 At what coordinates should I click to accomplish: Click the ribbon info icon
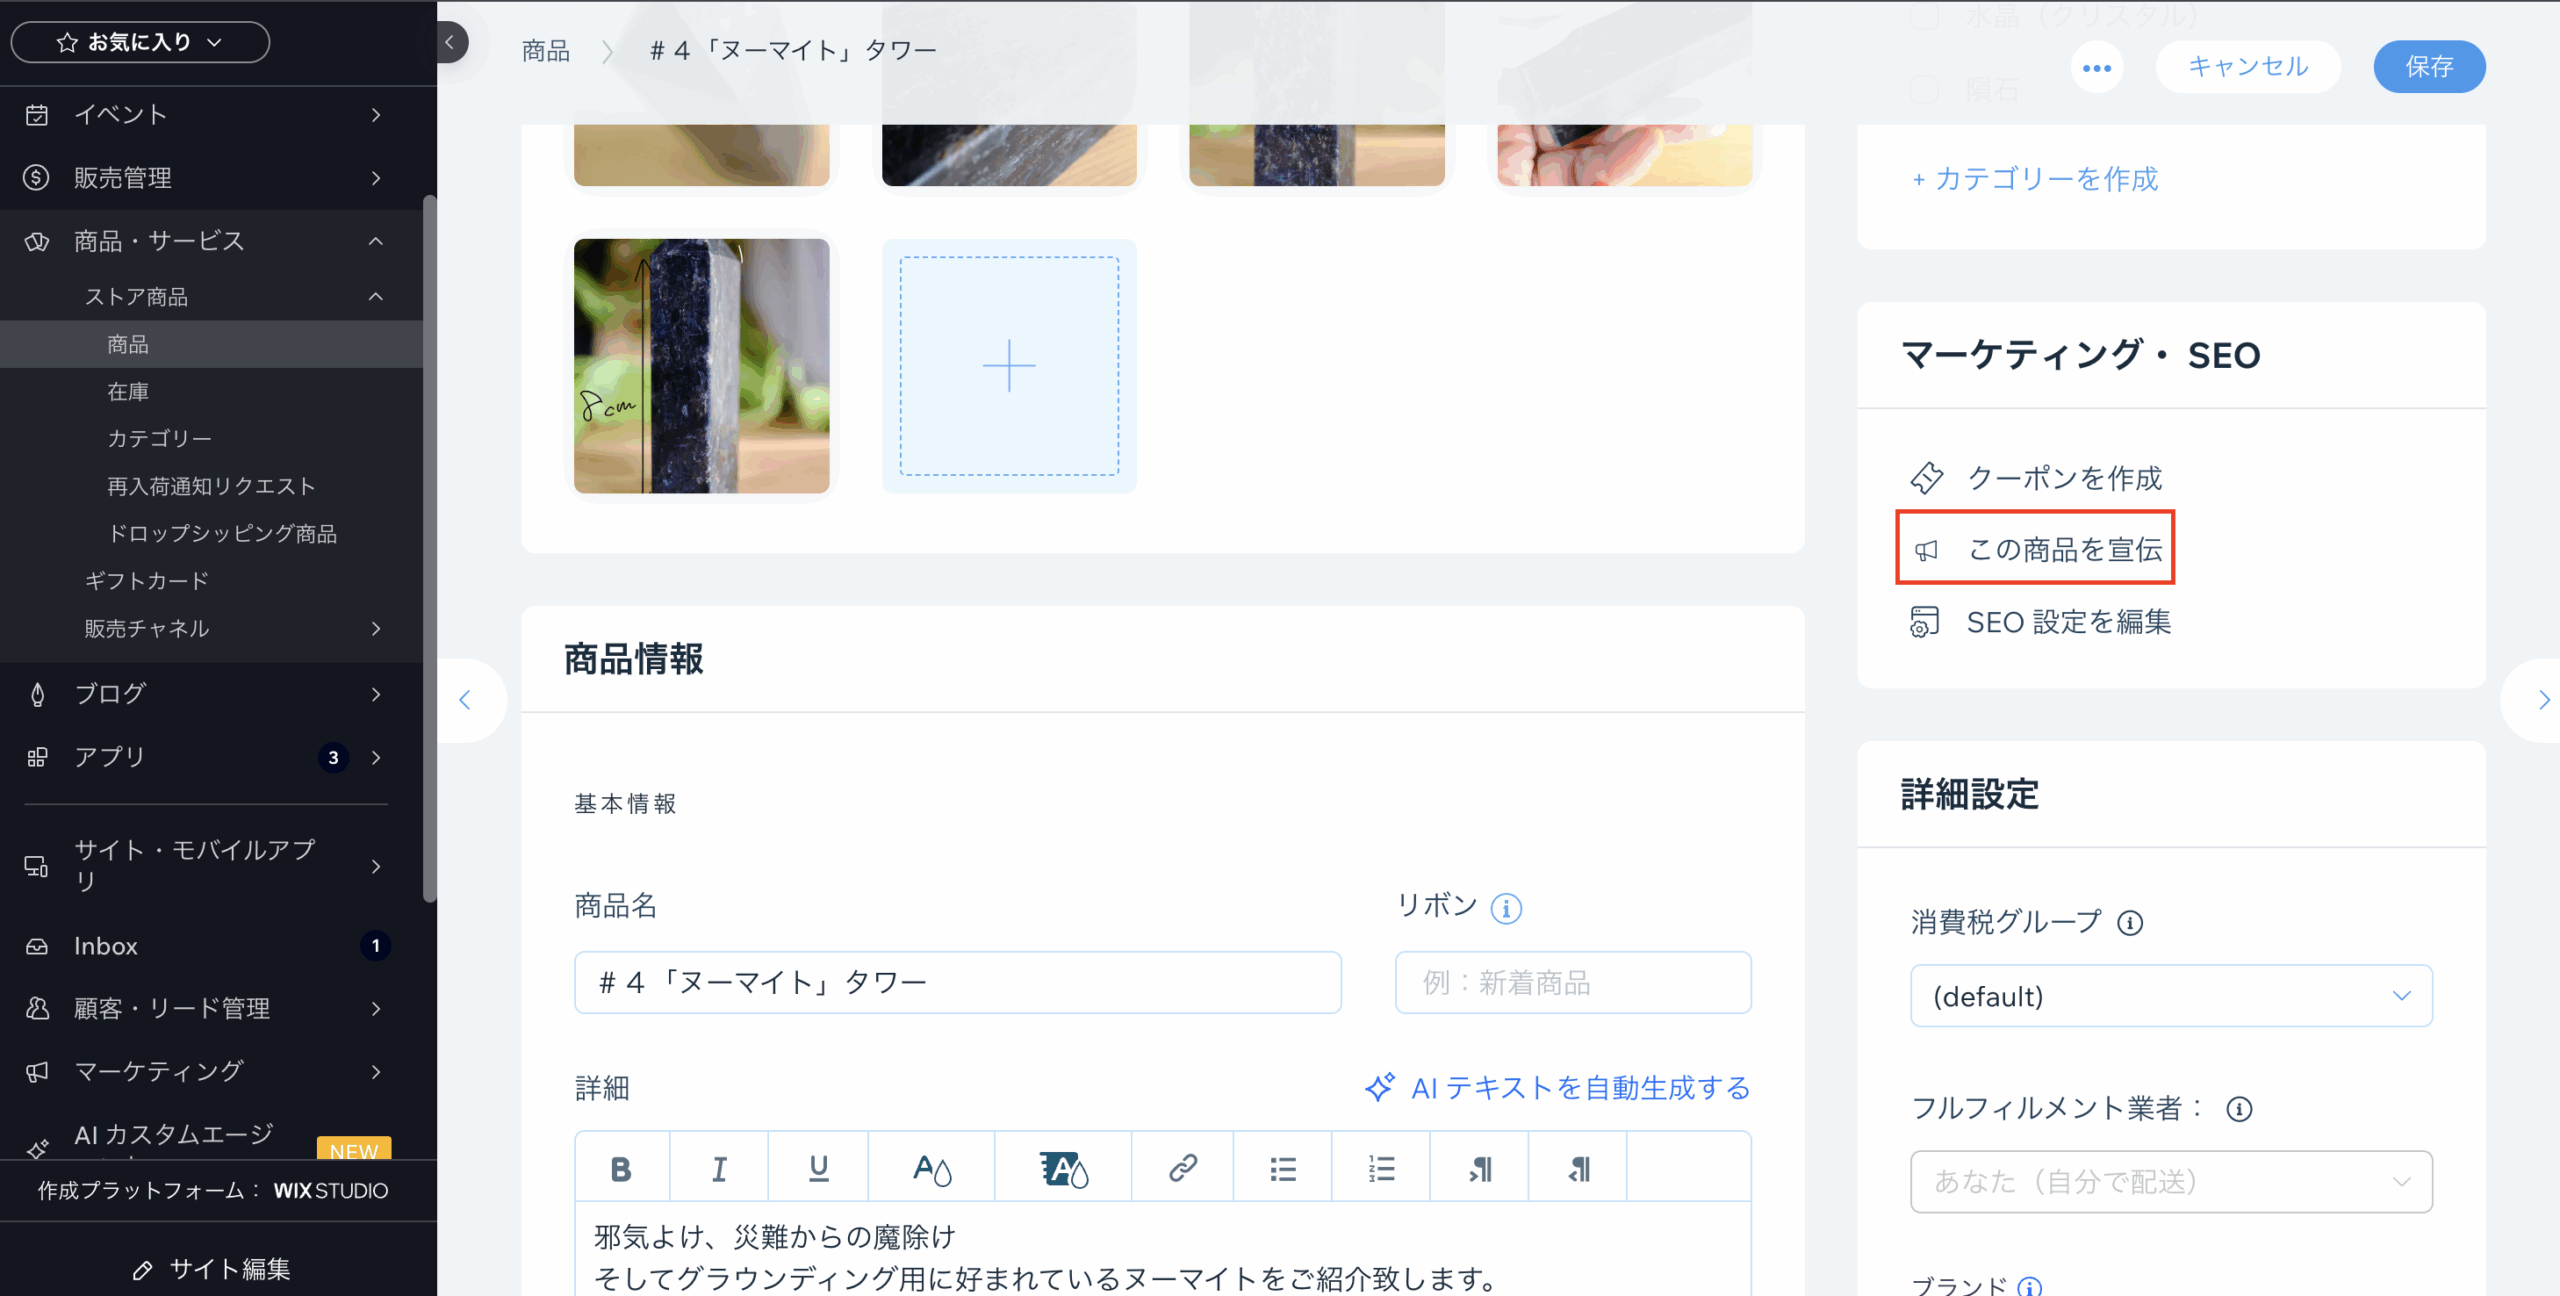point(1506,908)
